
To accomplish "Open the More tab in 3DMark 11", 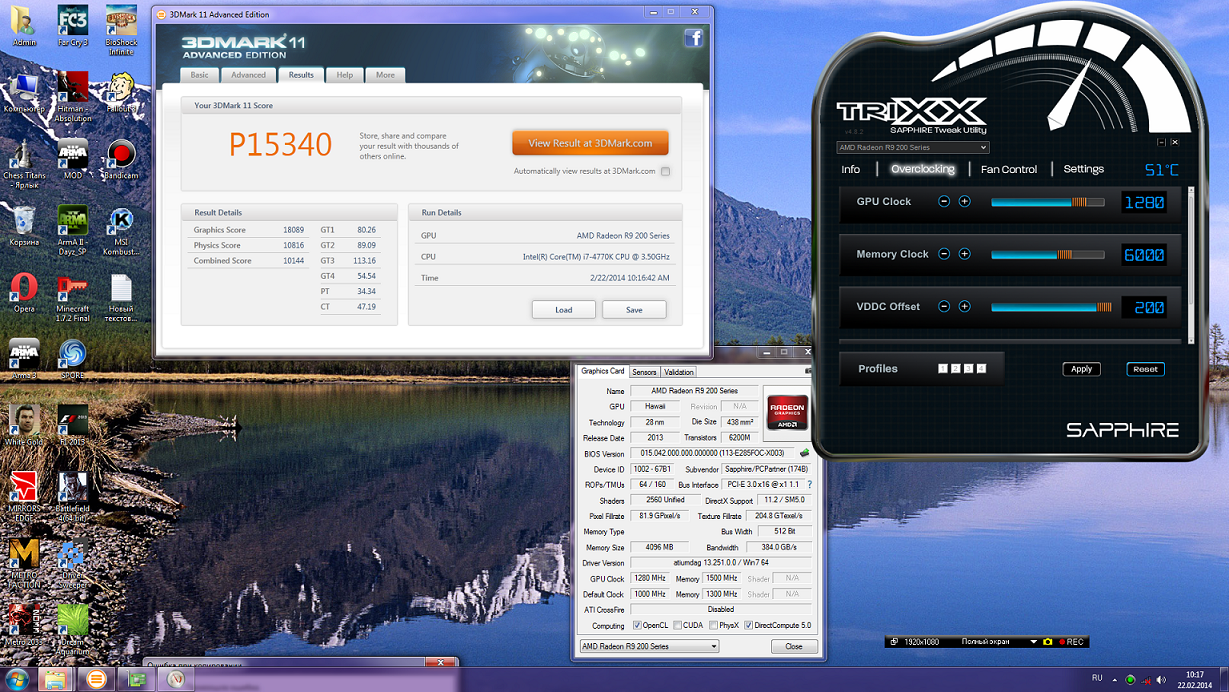I will tap(385, 75).
